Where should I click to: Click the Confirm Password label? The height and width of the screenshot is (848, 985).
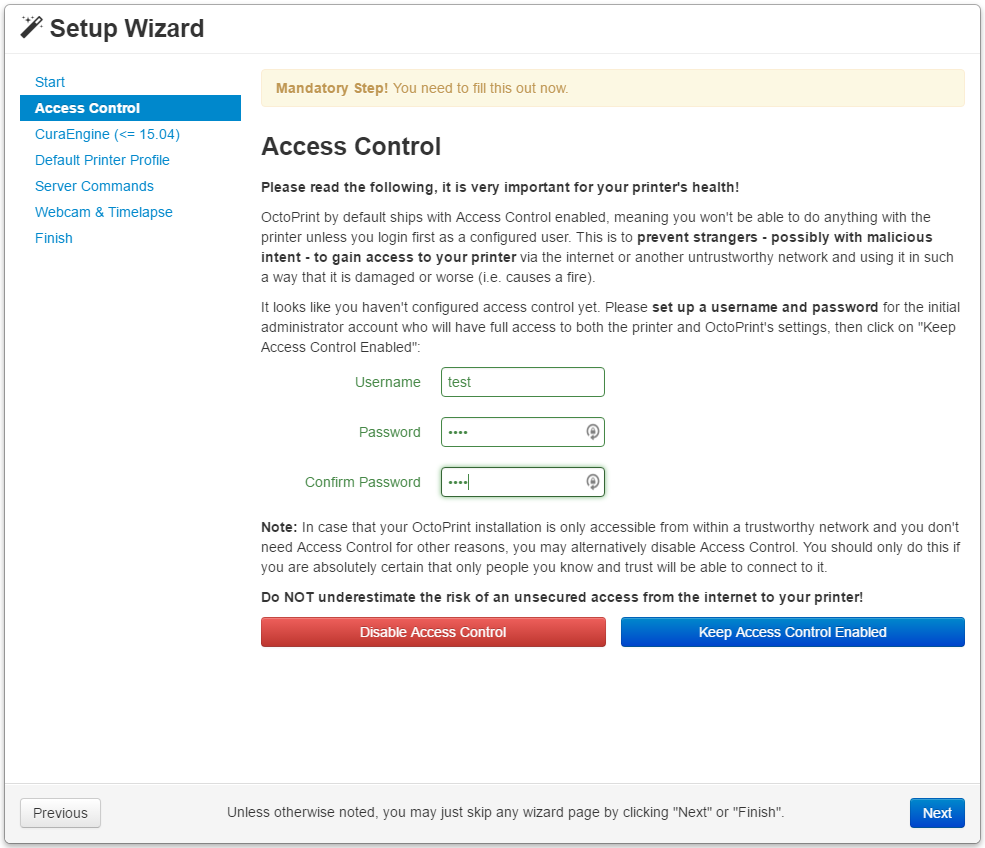(x=362, y=482)
